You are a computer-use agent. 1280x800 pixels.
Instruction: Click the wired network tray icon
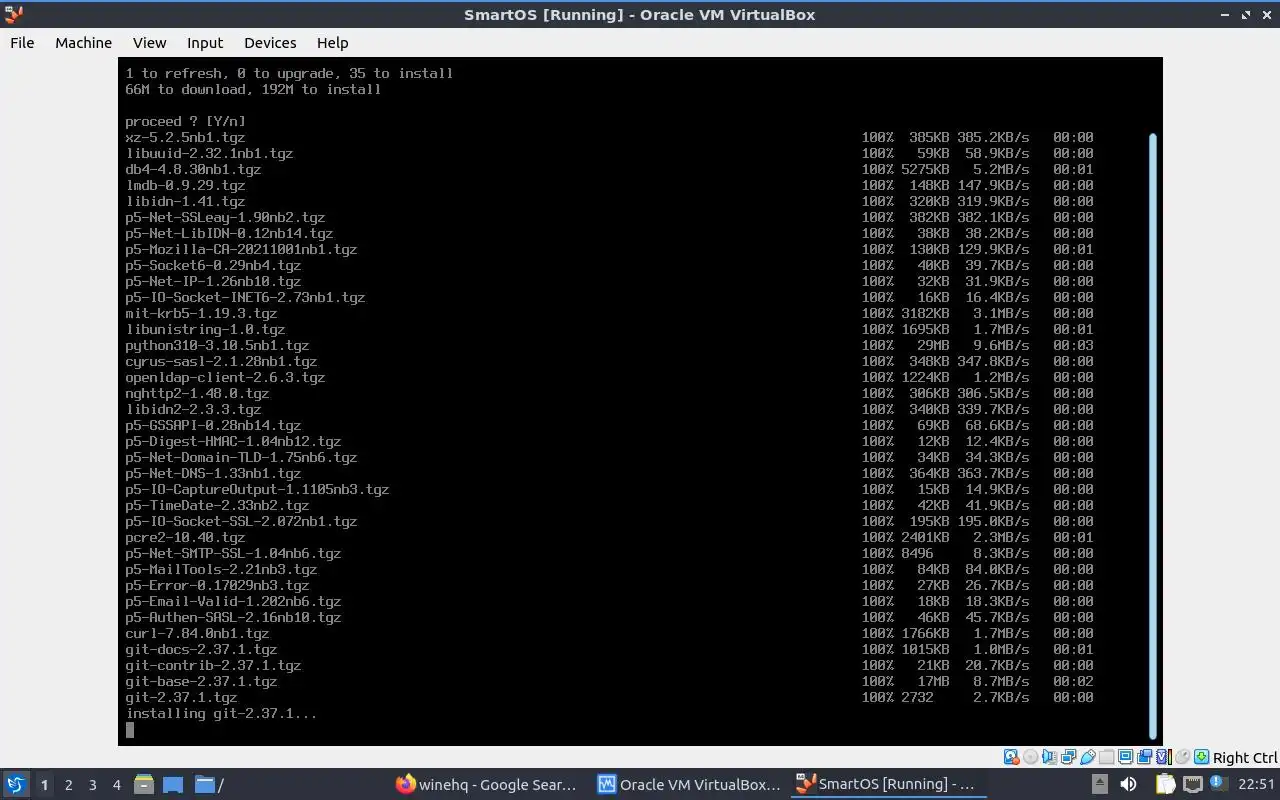pyautogui.click(x=1192, y=784)
